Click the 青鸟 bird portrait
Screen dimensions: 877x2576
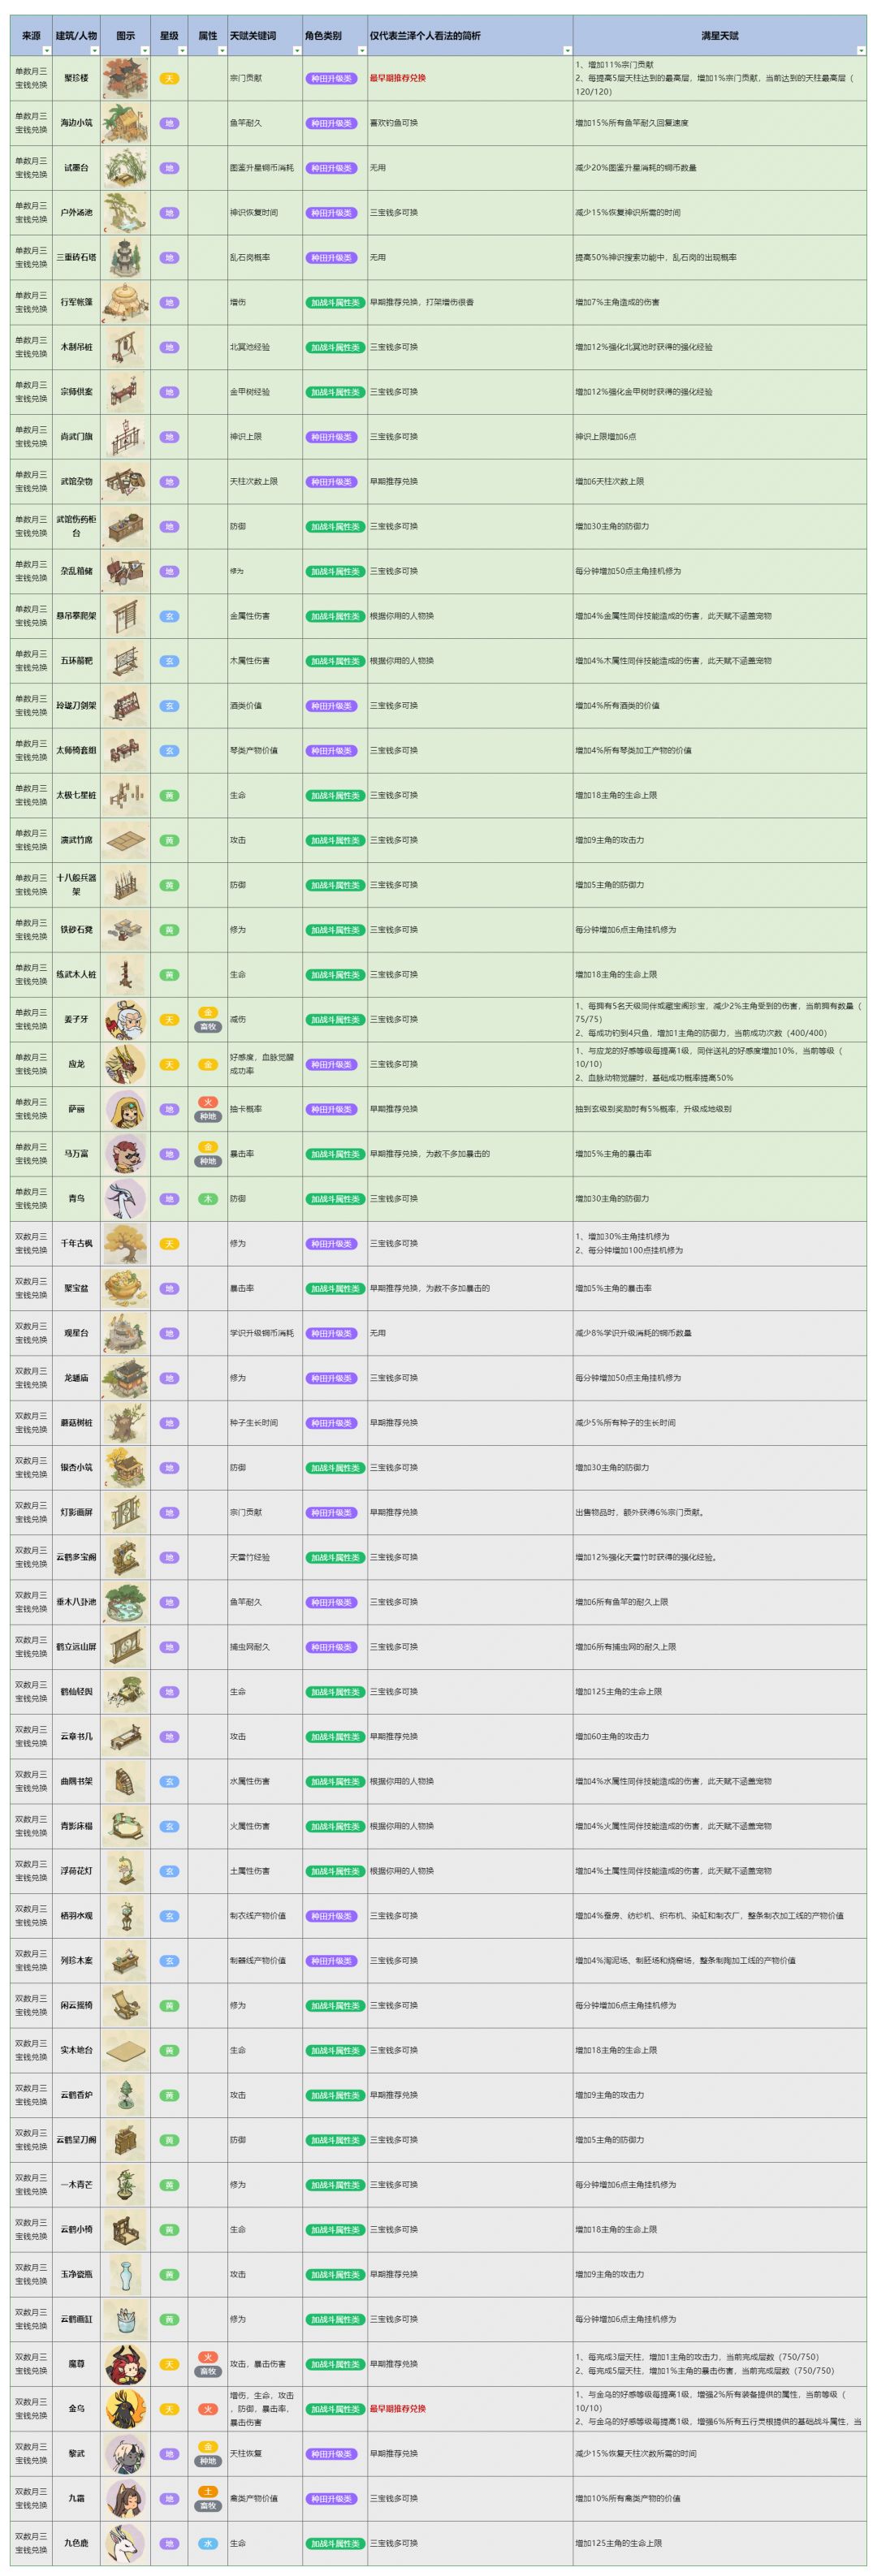125,1199
